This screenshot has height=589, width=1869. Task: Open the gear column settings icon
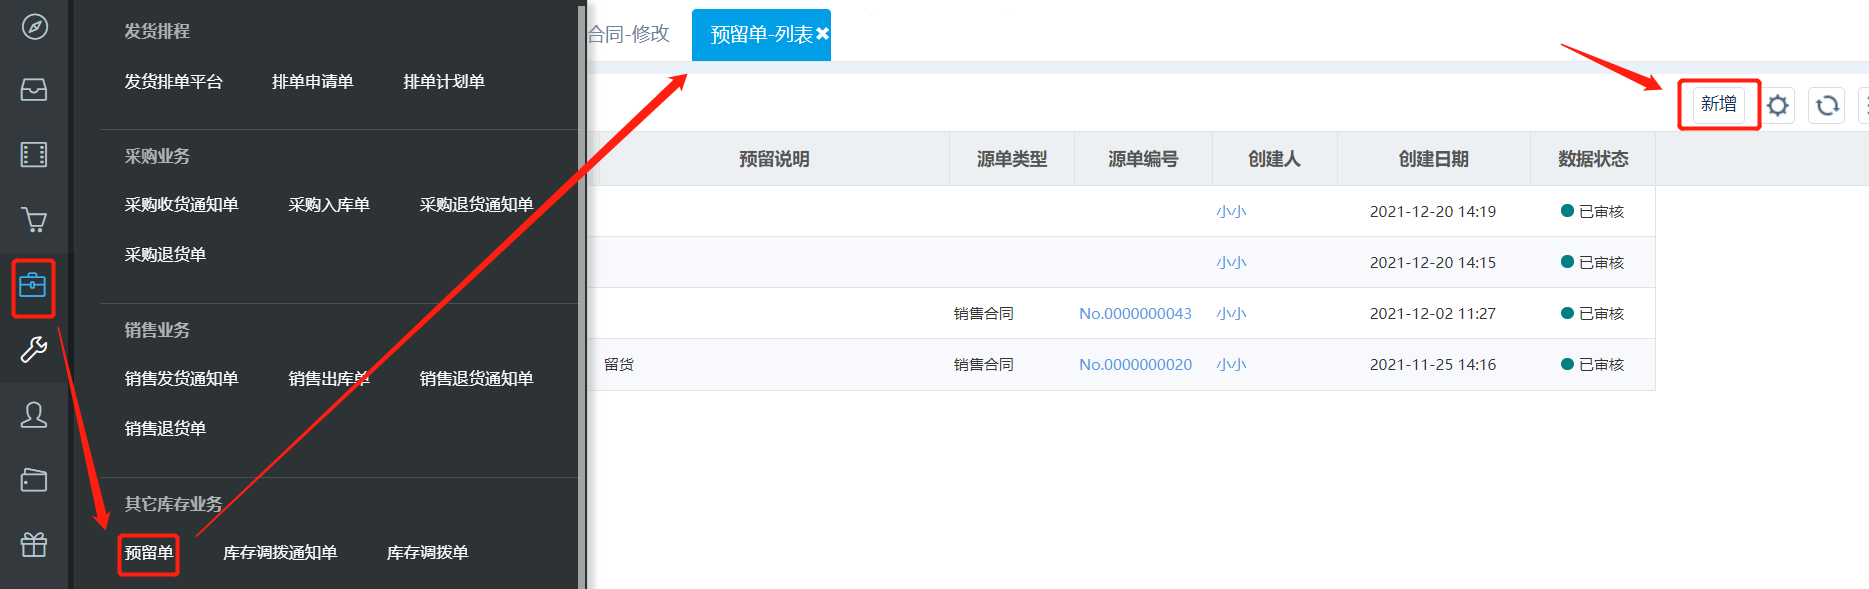(1777, 105)
